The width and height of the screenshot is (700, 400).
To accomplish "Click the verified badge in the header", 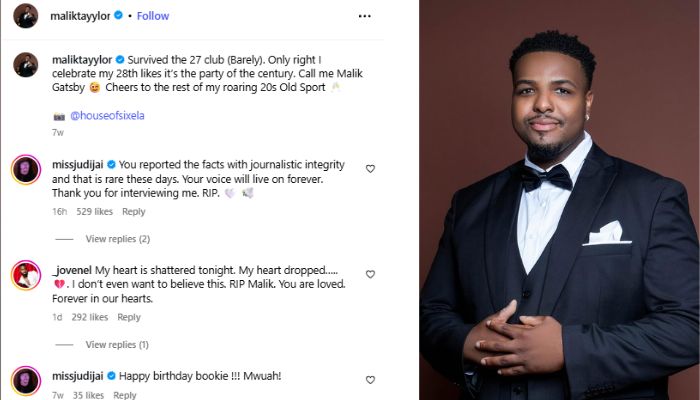I will (x=119, y=16).
